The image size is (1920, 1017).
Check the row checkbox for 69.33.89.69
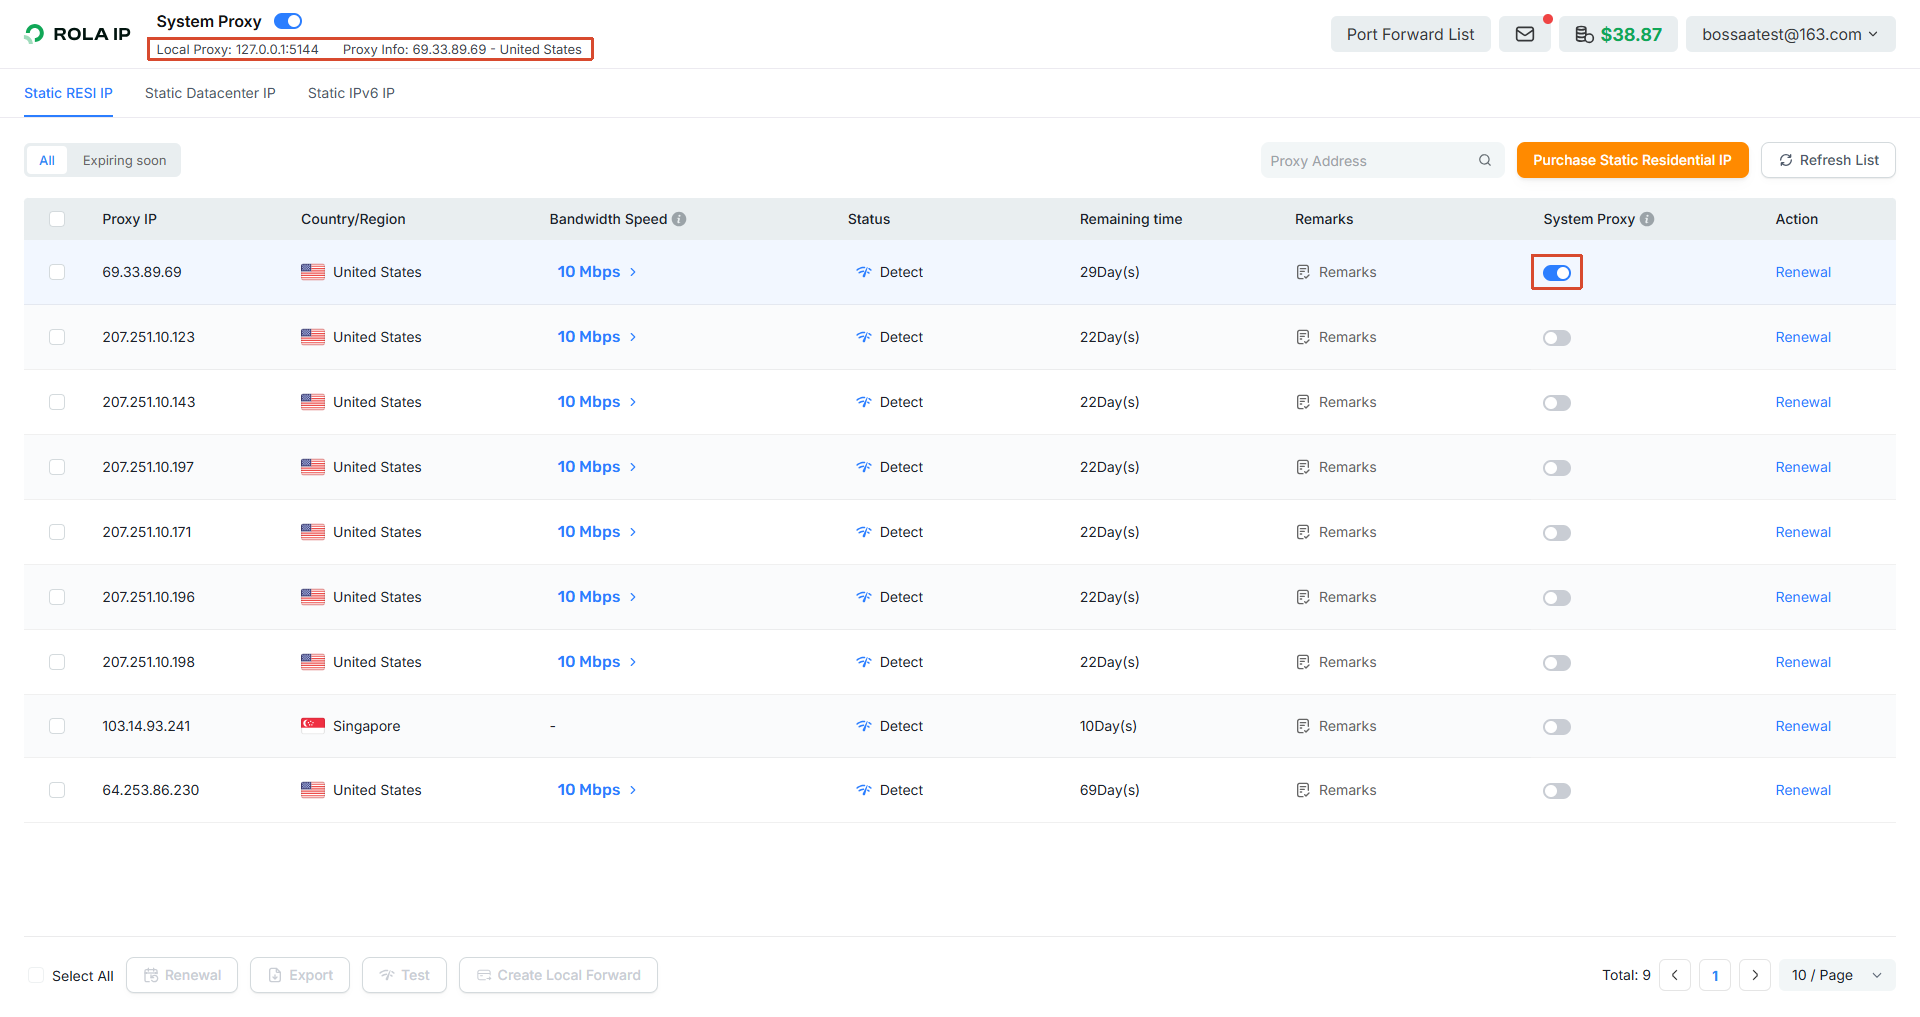57,272
